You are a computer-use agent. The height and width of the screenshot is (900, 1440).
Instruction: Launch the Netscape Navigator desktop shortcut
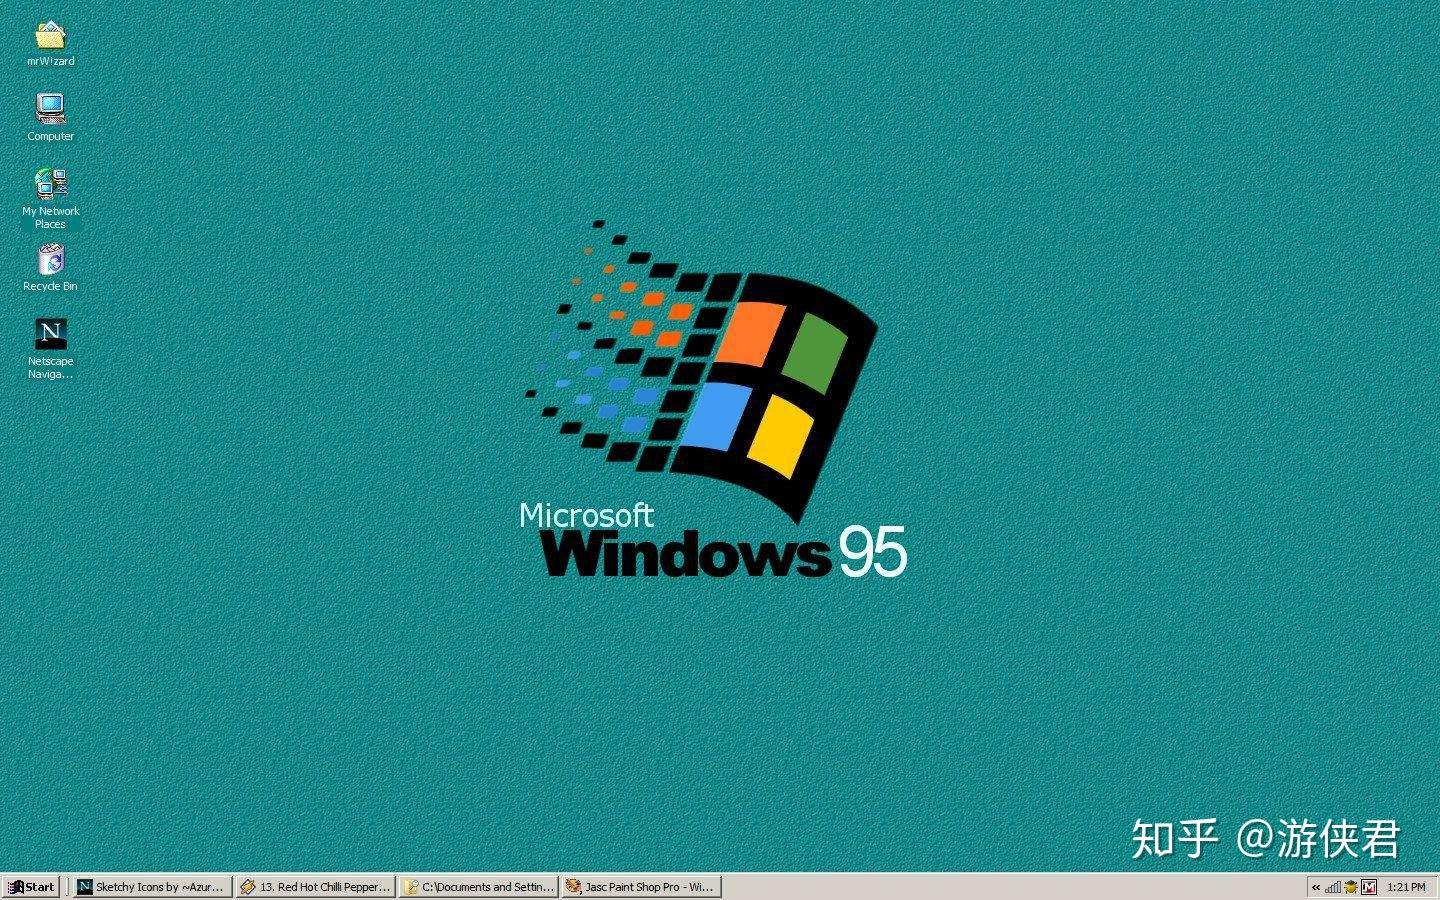tap(50, 334)
